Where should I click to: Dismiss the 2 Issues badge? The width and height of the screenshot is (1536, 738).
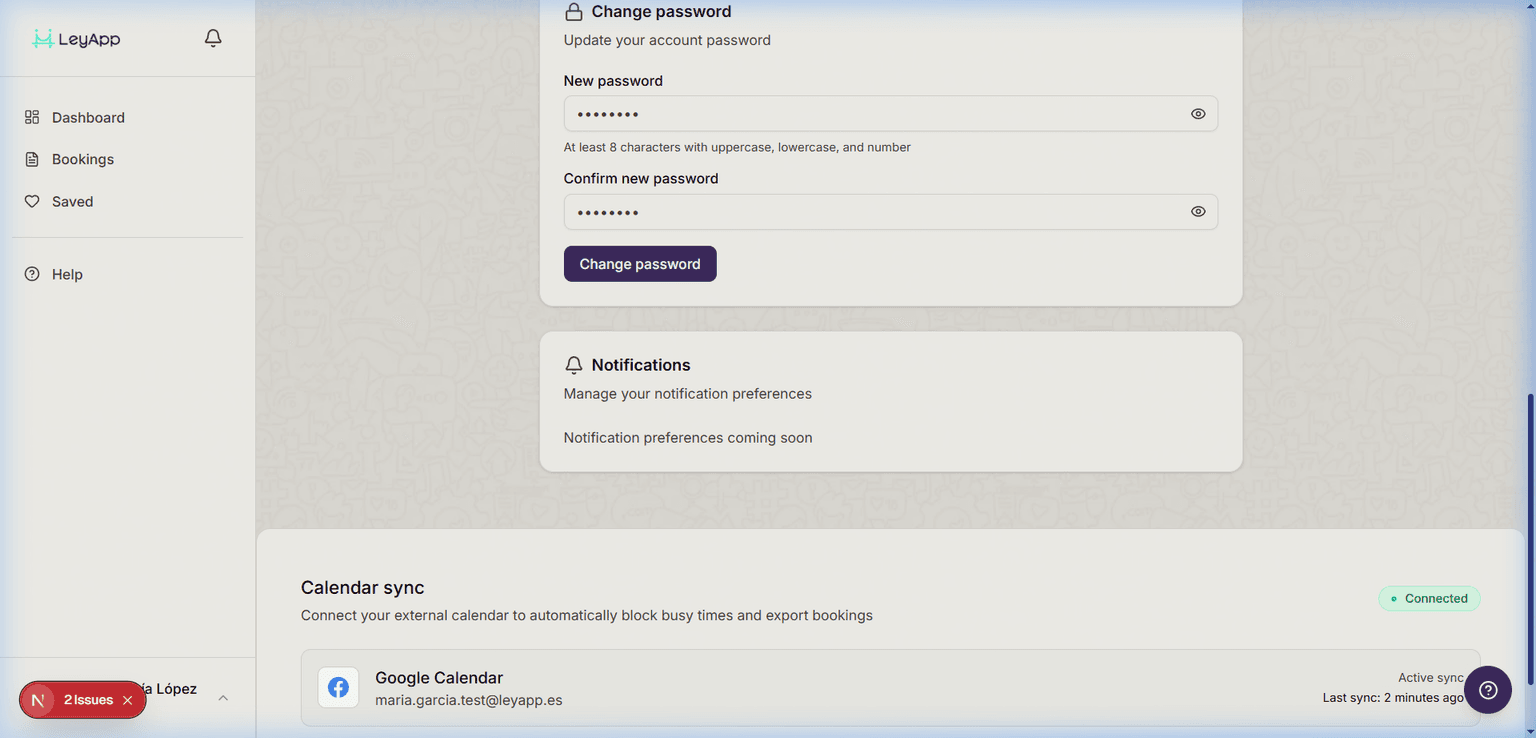pyautogui.click(x=127, y=700)
